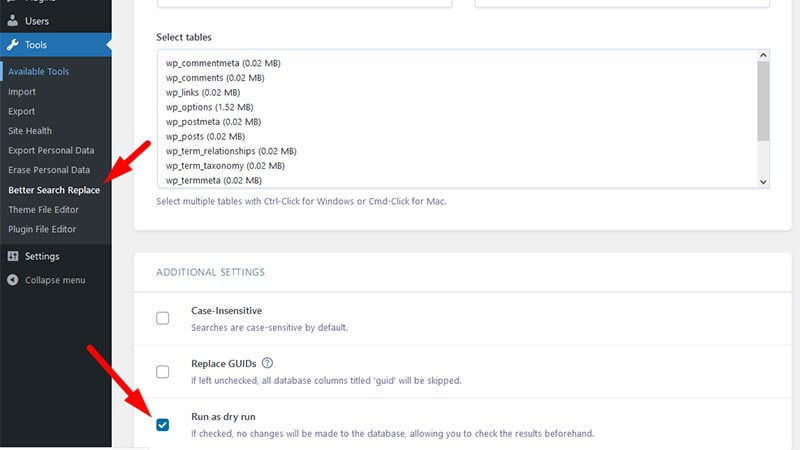Viewport: 800px width, 450px height.
Task: Click the table list scroll down arrow
Action: (x=763, y=182)
